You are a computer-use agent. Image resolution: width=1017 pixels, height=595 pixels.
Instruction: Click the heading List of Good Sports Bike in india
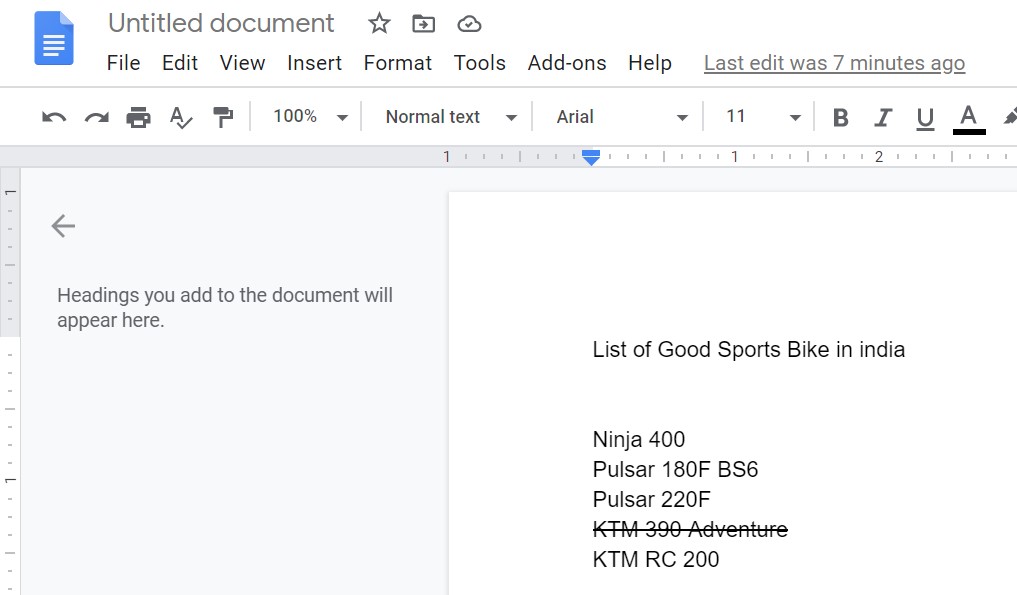[748, 350]
